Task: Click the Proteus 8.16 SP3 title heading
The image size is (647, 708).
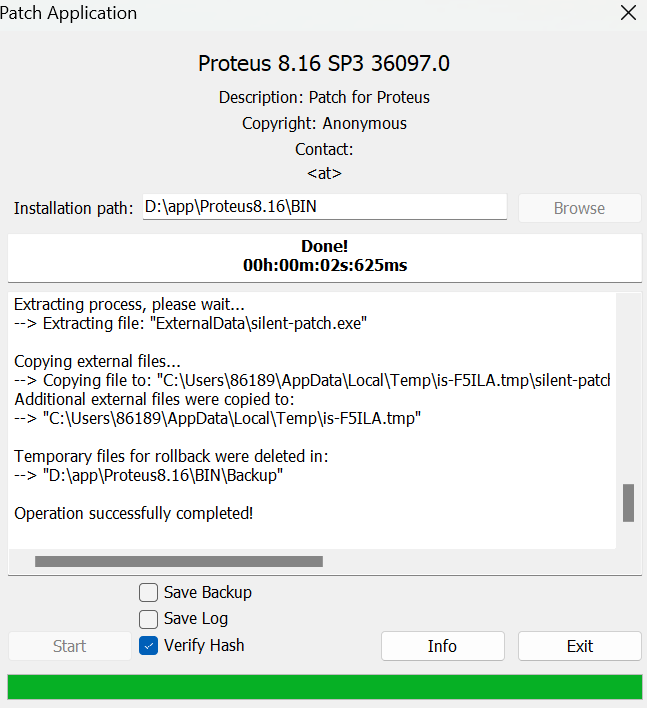Action: tap(324, 63)
